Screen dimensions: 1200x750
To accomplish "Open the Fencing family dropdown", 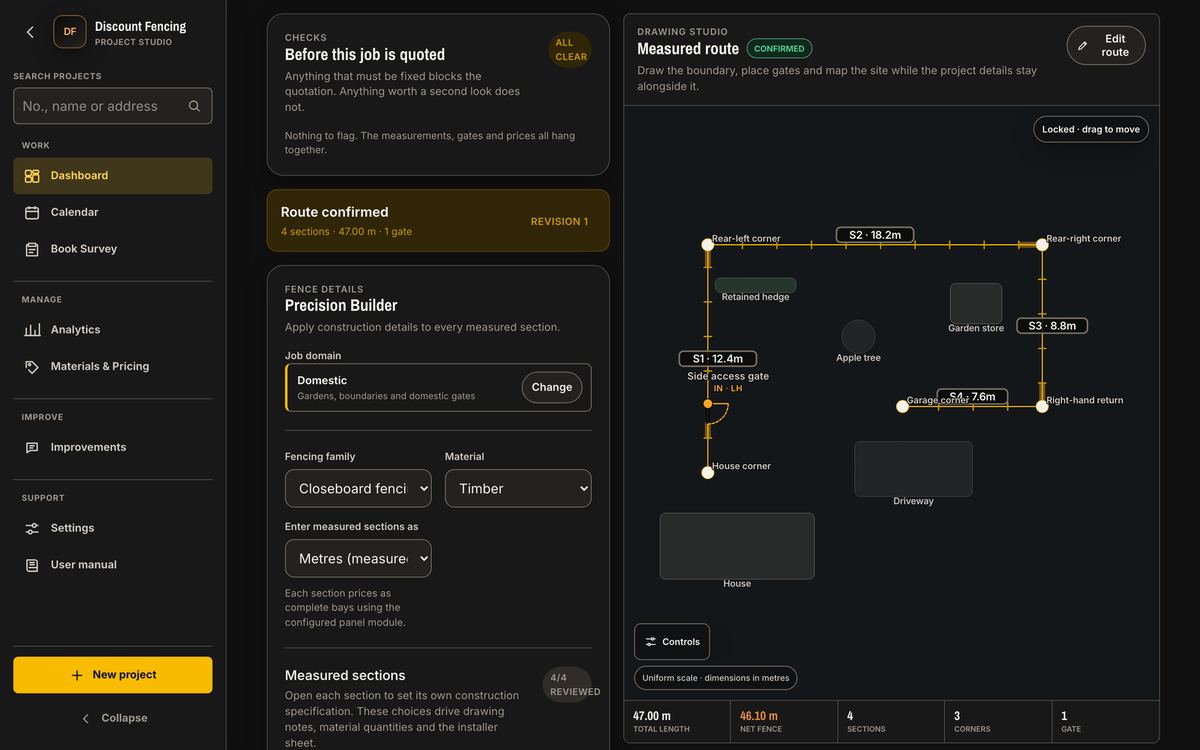I will (x=358, y=488).
